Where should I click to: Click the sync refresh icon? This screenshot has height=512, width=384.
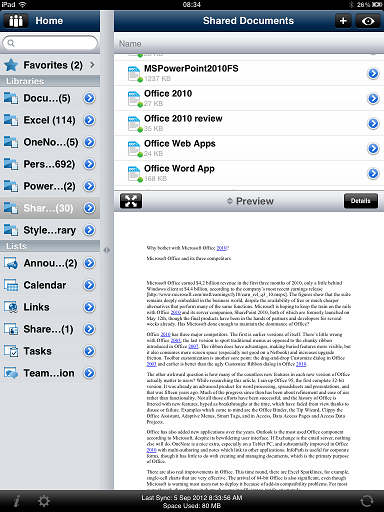tap(367, 501)
